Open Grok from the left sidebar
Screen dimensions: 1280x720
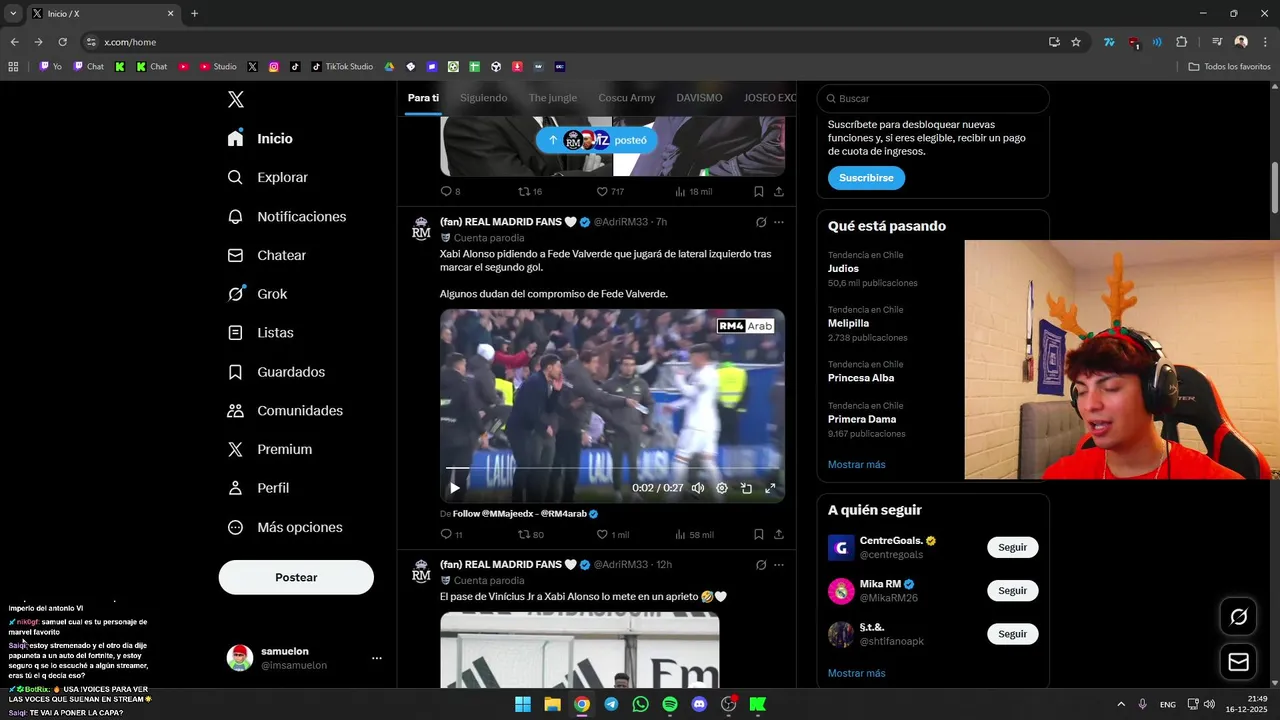point(257,294)
